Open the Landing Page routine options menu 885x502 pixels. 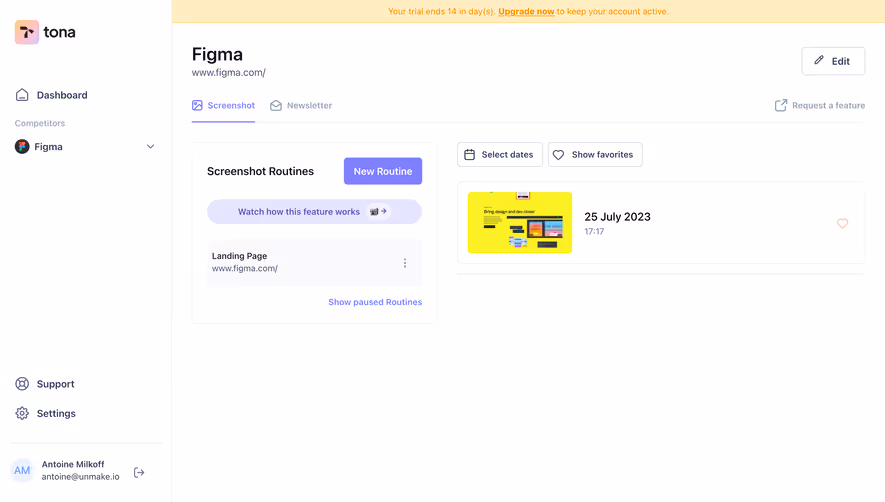pyautogui.click(x=405, y=263)
